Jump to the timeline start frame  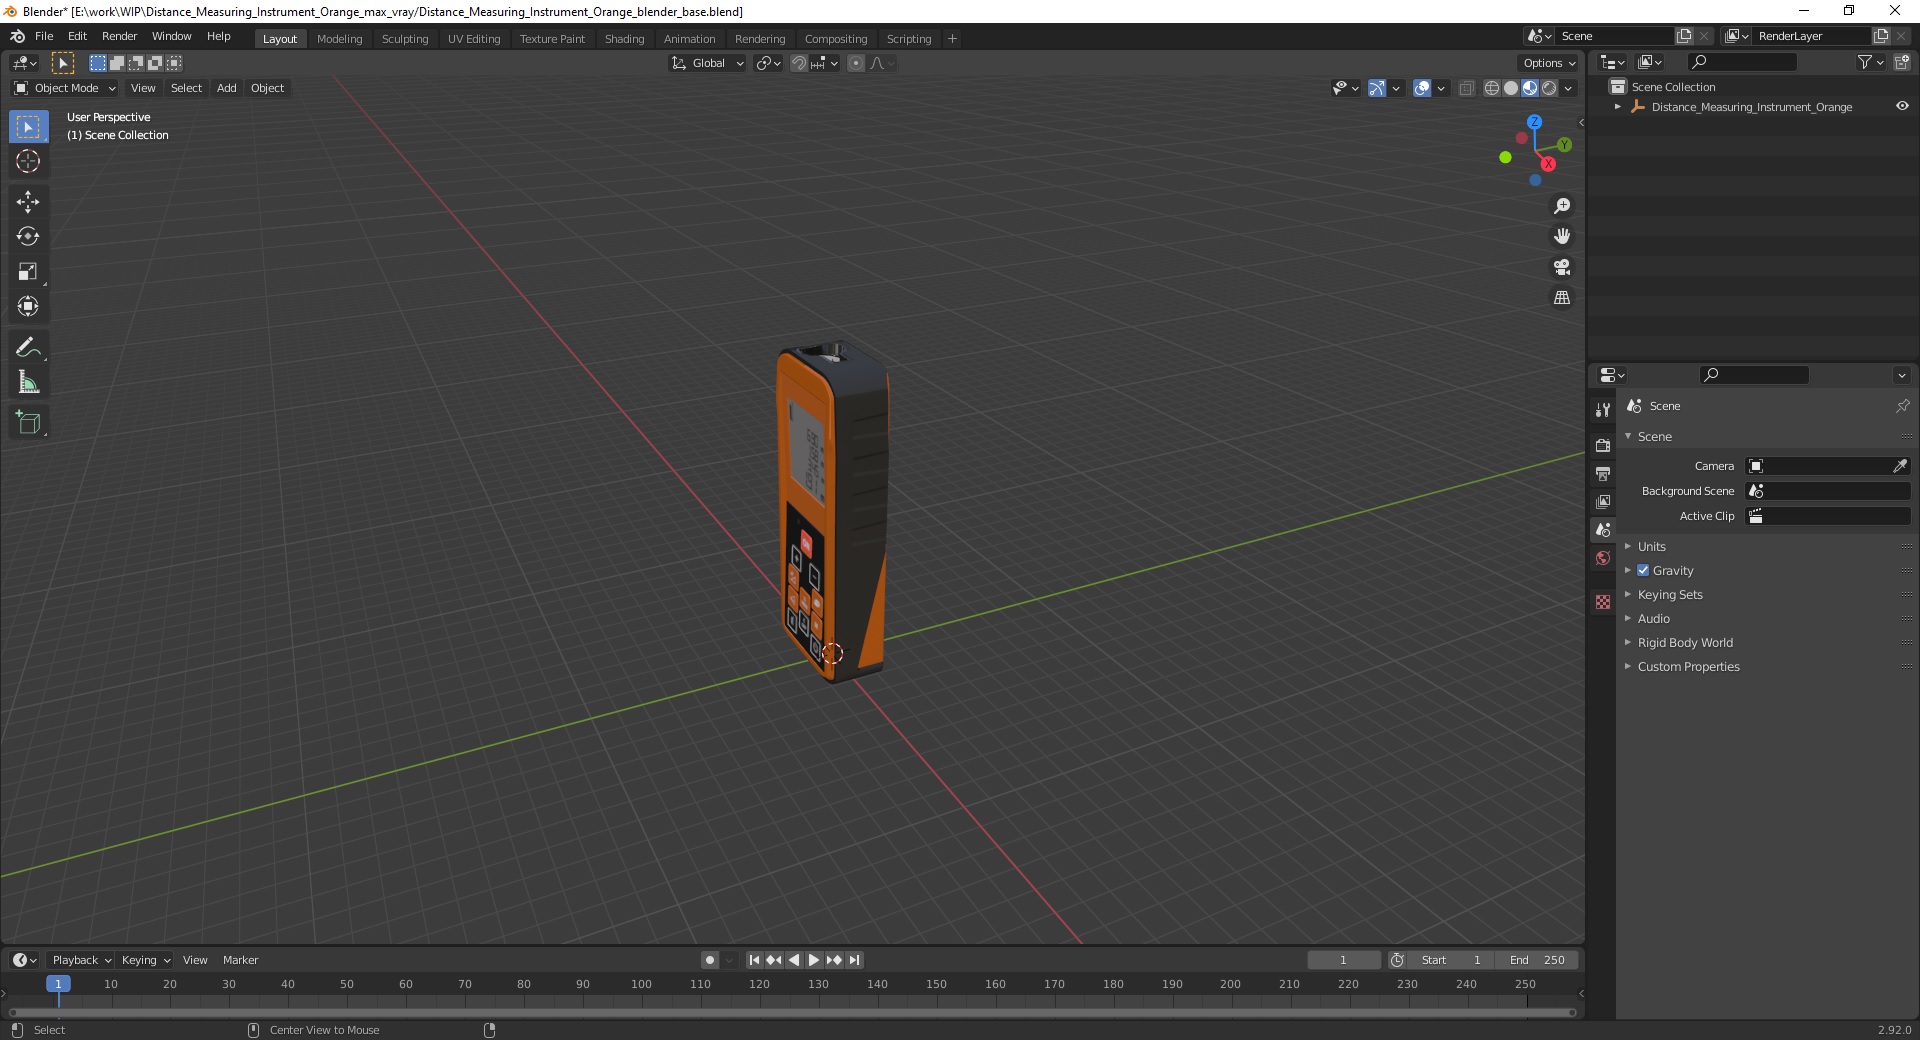(754, 960)
